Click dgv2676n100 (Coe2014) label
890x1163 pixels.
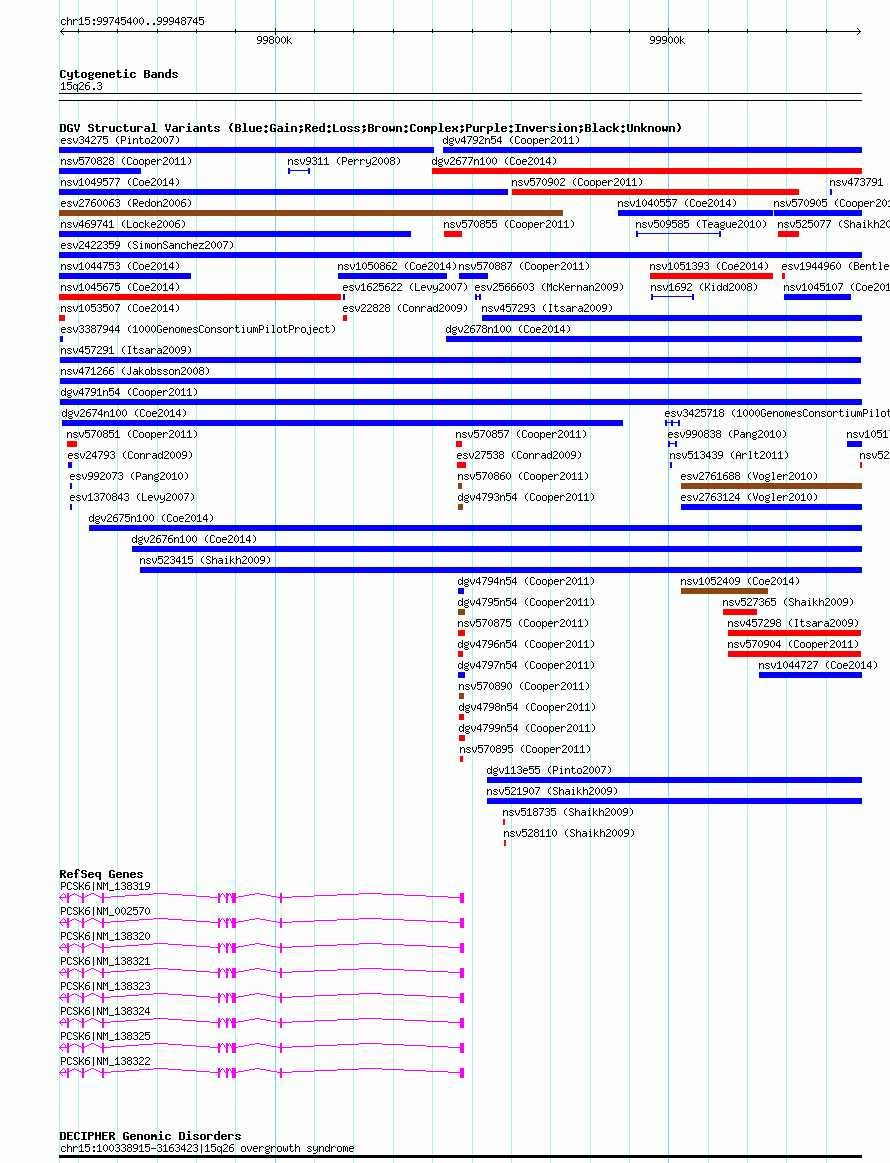tap(194, 539)
